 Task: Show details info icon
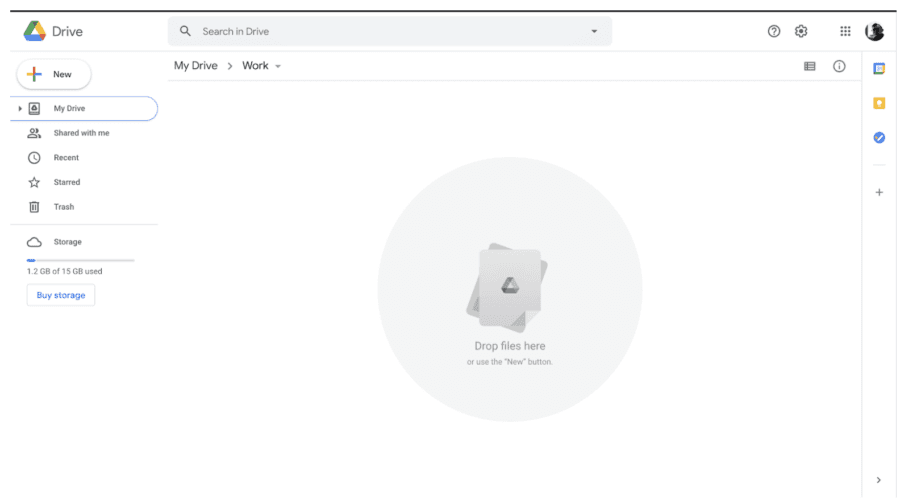click(839, 67)
